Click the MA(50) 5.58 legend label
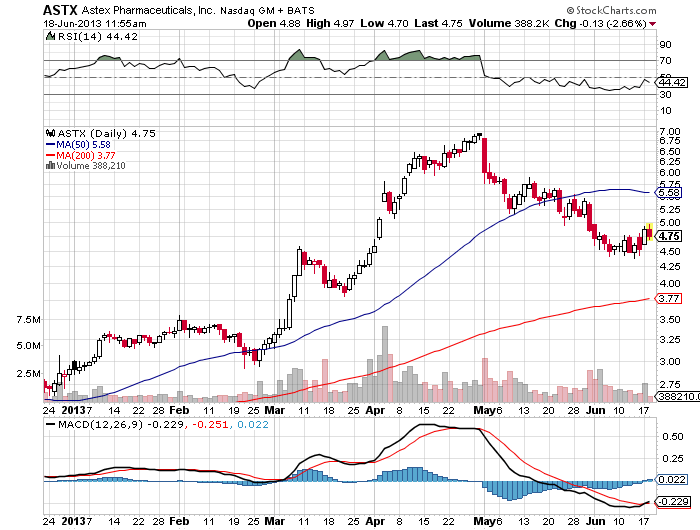Image resolution: width=700 pixels, height=530 pixels. (83, 145)
